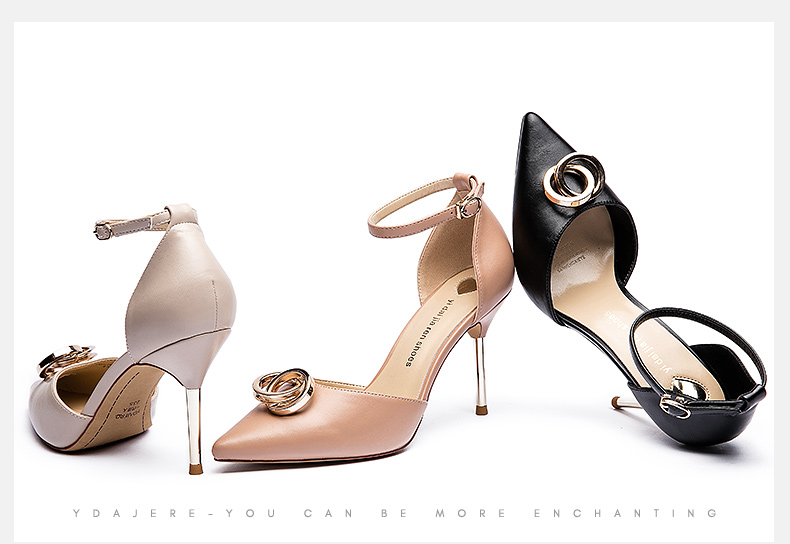Click the gold ring ornament on black shoe

click(574, 179)
